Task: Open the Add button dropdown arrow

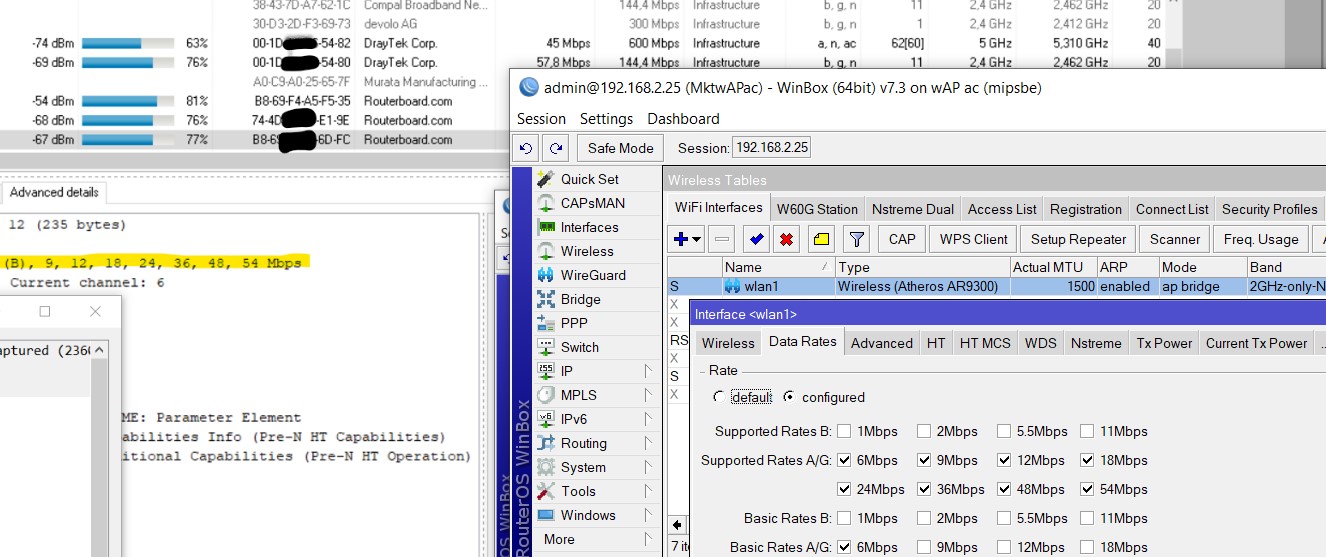Action: click(x=697, y=239)
